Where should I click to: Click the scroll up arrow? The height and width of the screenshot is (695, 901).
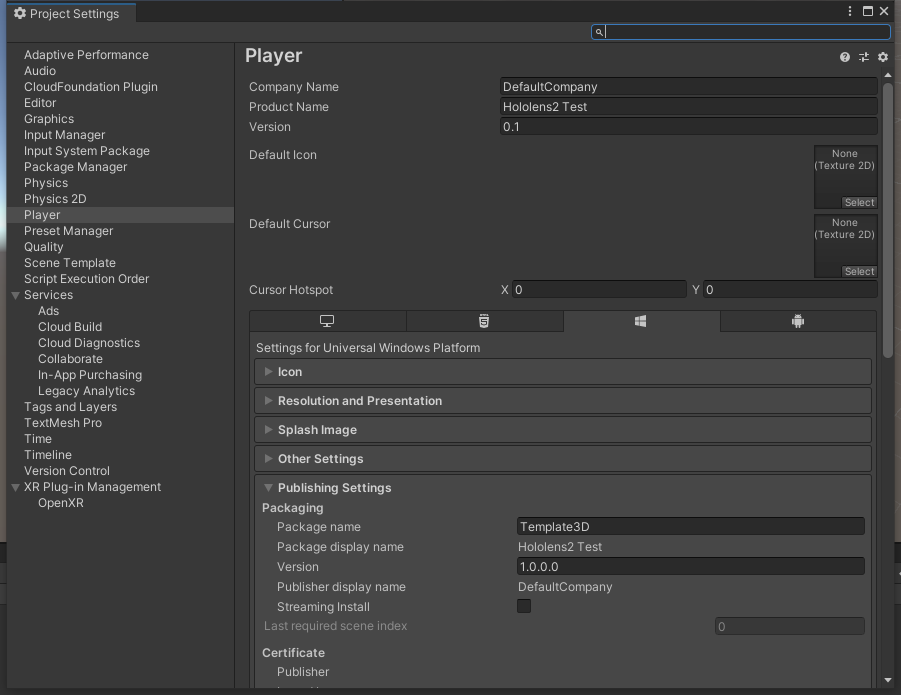coord(888,75)
